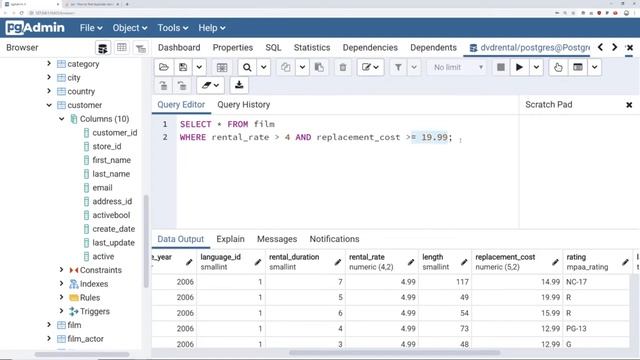Select the customer_id column in tree

click(x=114, y=133)
